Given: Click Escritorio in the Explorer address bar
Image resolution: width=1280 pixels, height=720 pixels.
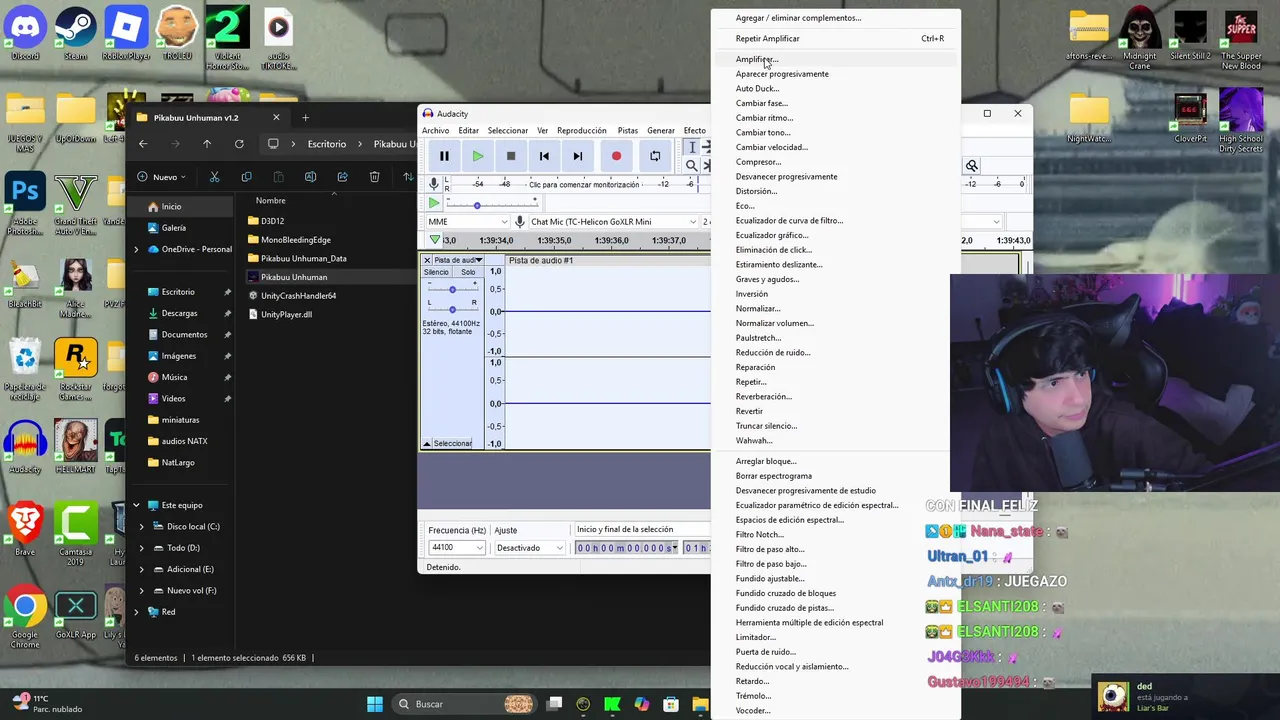Looking at the screenshot, I should pos(326,144).
